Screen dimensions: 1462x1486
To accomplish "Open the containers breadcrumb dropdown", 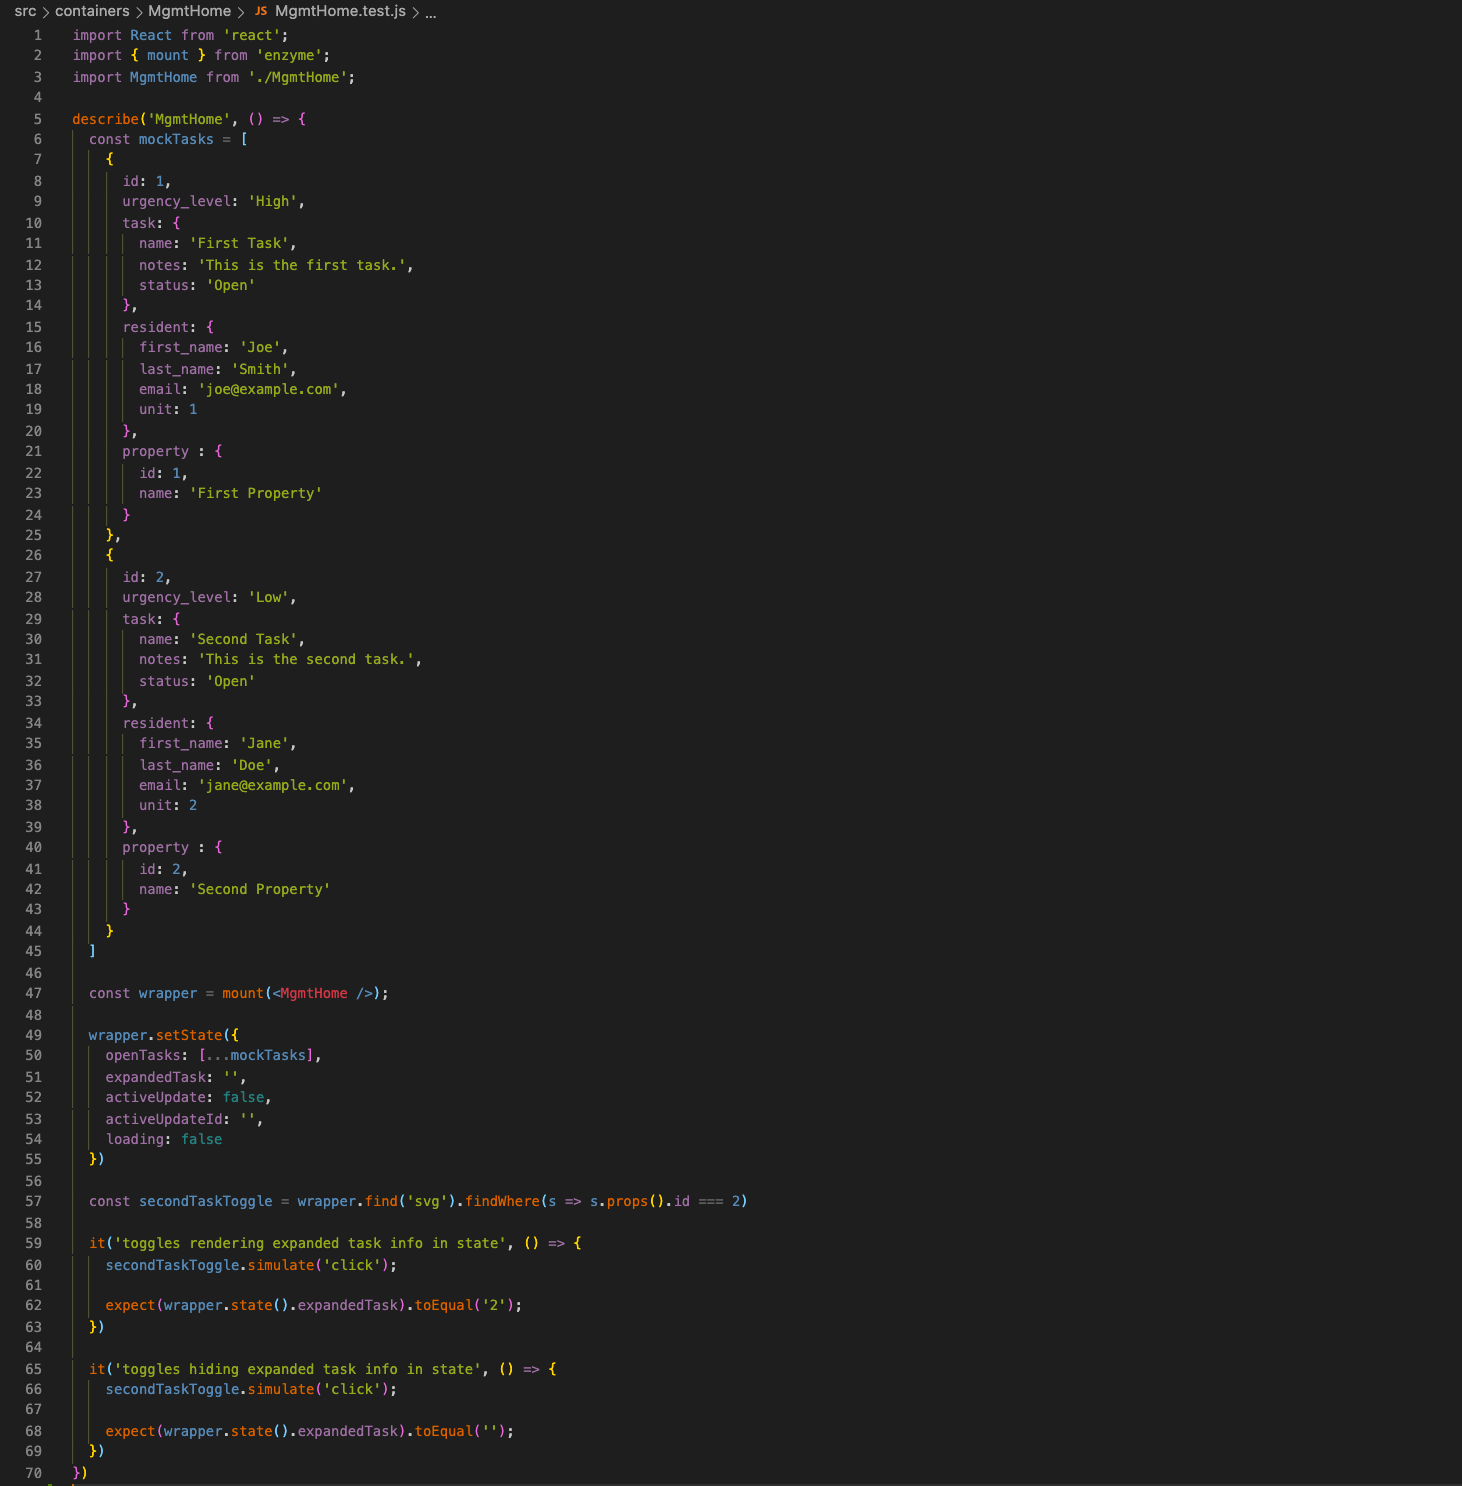I will click(90, 11).
